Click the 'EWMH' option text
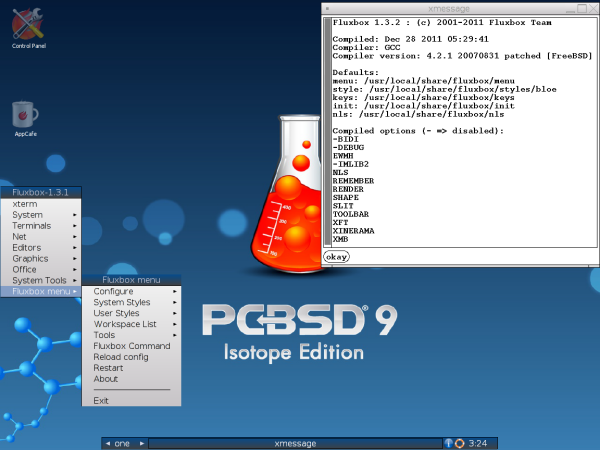 pos(343,156)
